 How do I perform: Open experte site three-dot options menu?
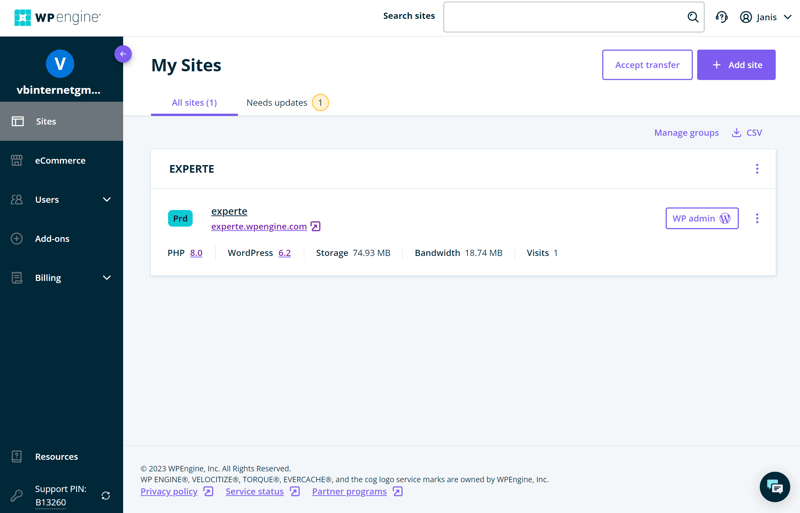point(757,218)
